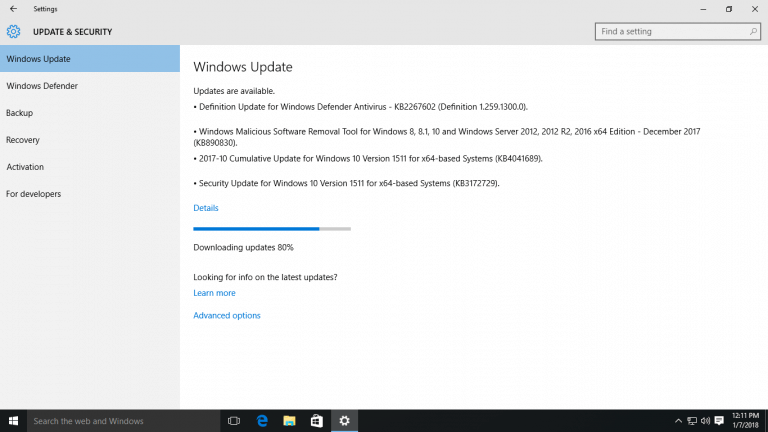
Task: Click the Update & Security gear icon
Action: (x=13, y=31)
